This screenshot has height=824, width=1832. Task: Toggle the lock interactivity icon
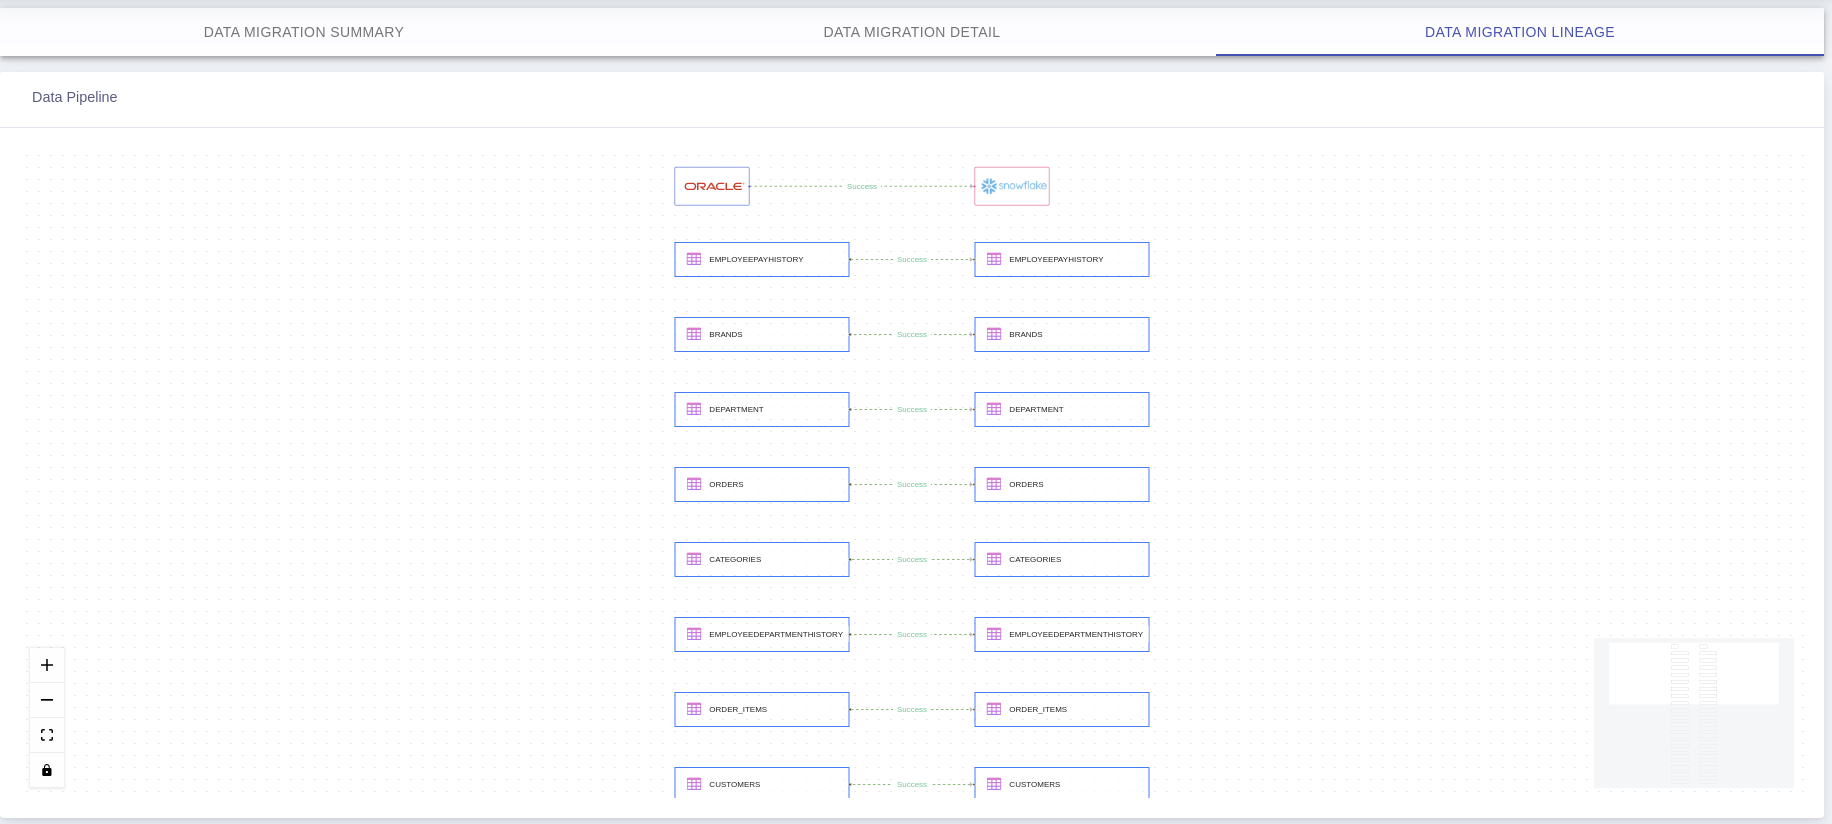(x=47, y=770)
